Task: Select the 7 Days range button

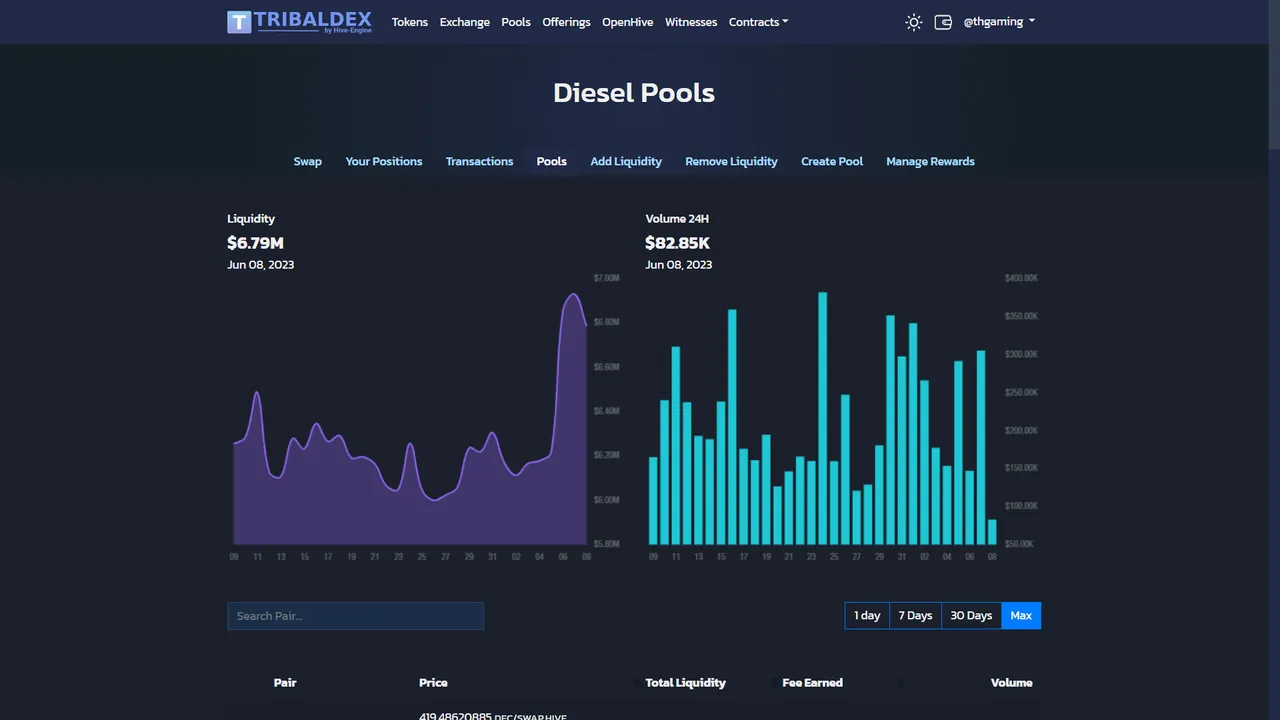Action: (x=915, y=616)
